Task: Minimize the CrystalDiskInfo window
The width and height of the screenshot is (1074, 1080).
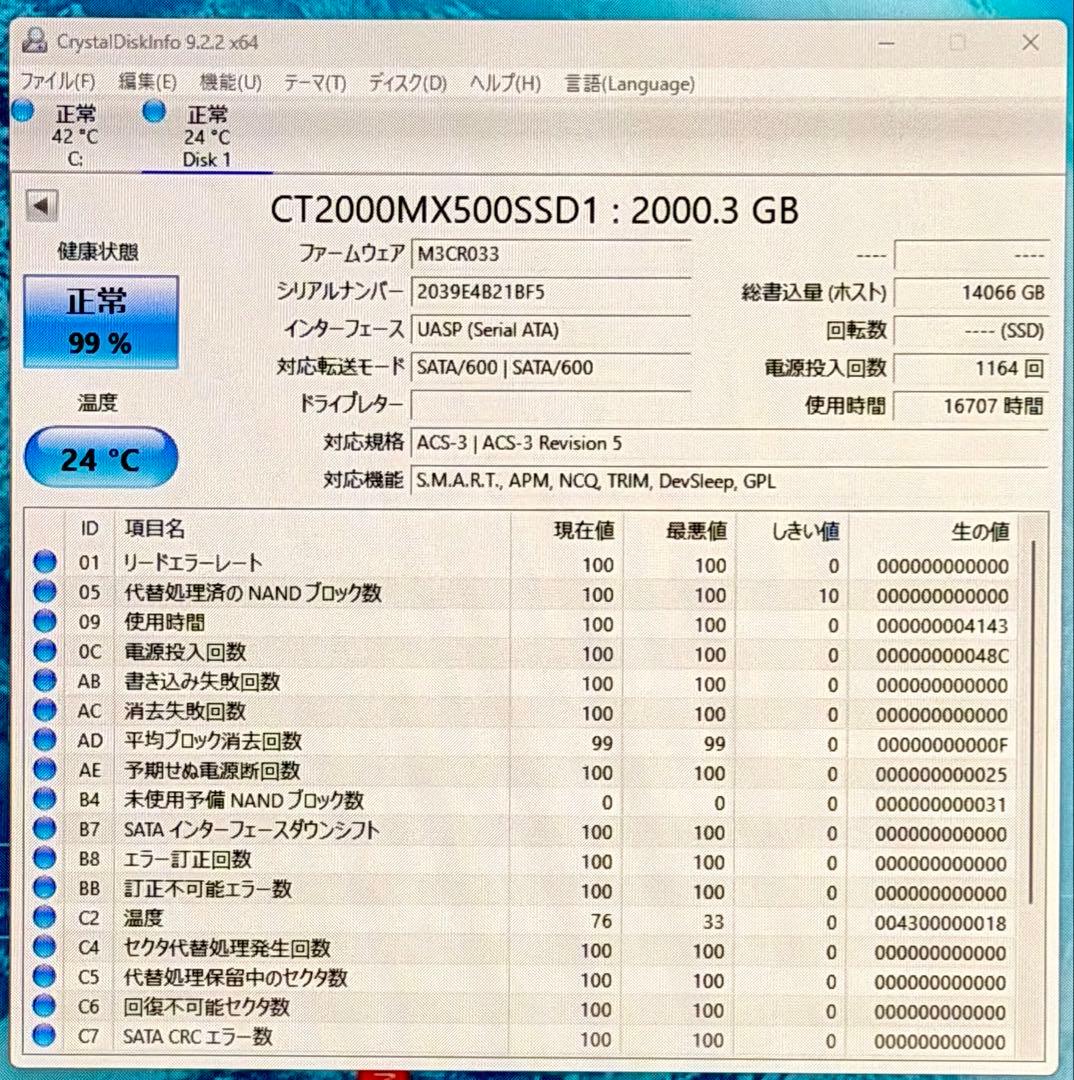Action: point(887,43)
